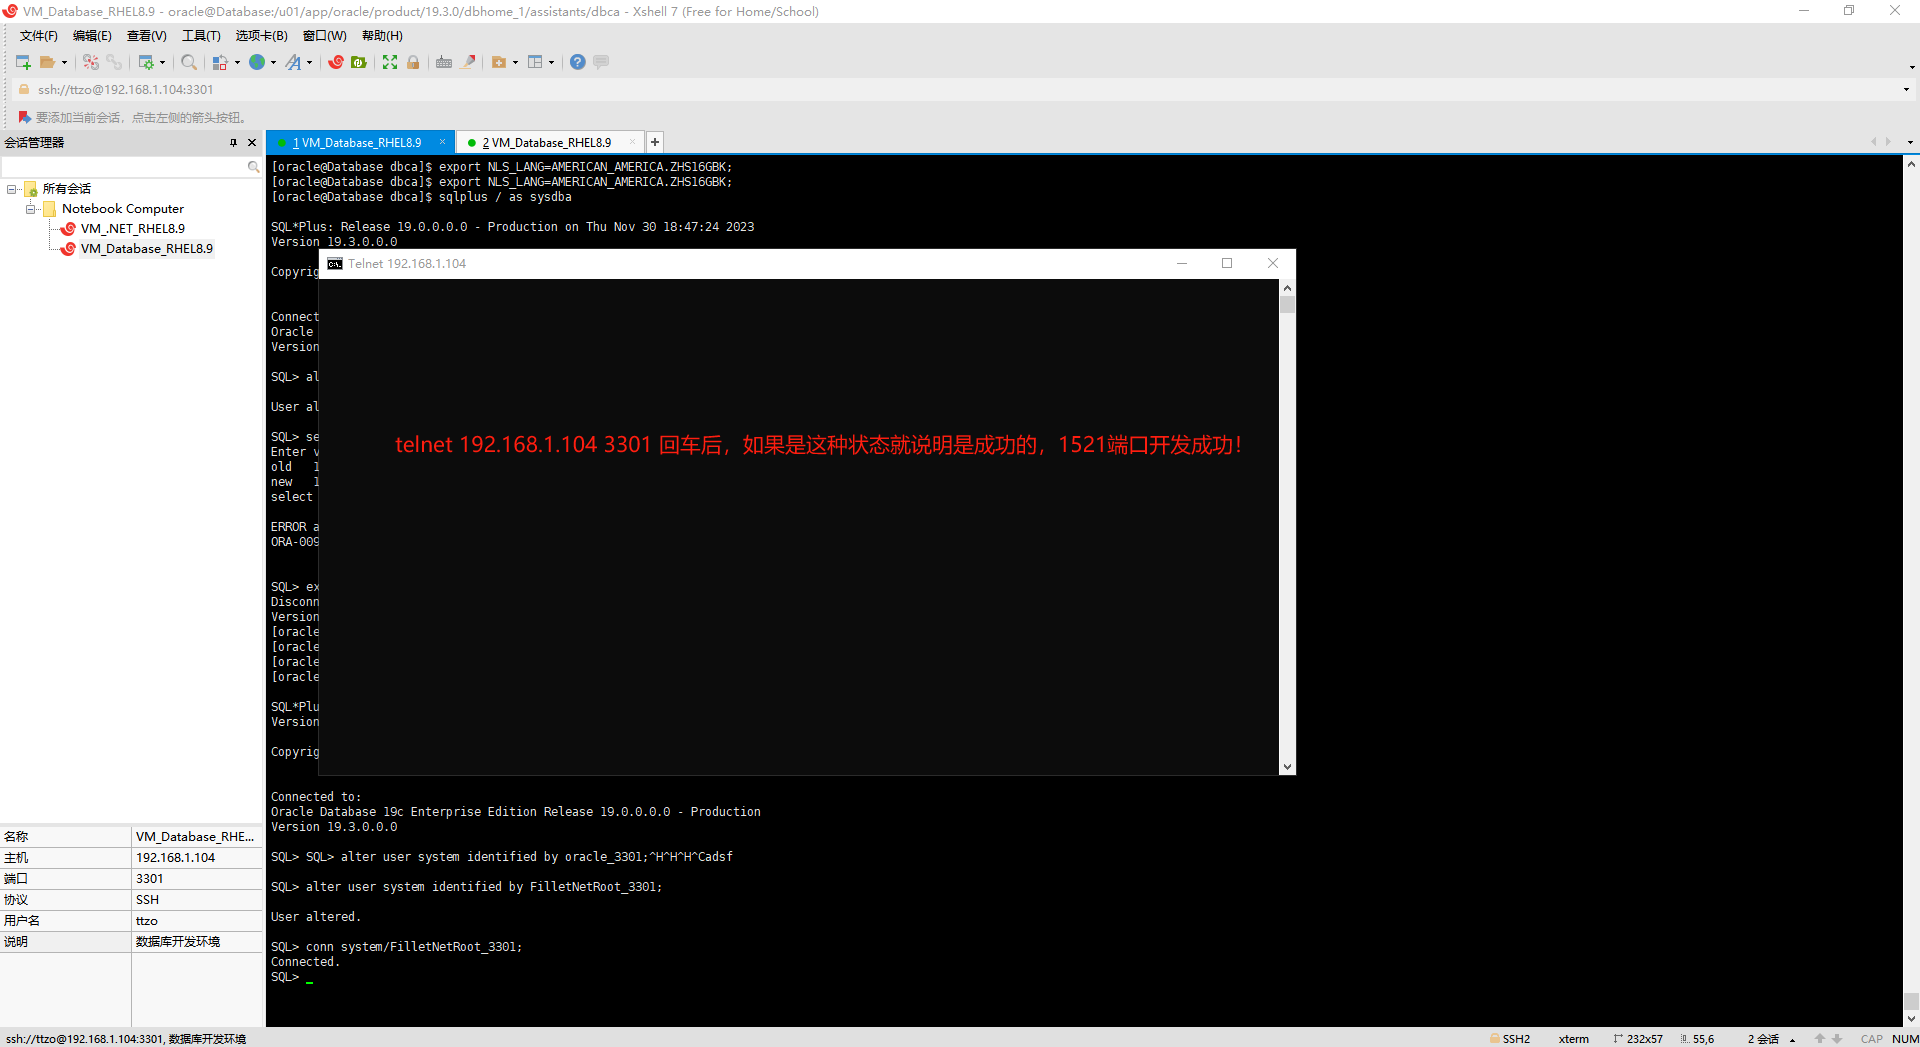Click the SSH2 status bar indicator
Viewport: 1920px width, 1047px height.
pos(1510,1039)
